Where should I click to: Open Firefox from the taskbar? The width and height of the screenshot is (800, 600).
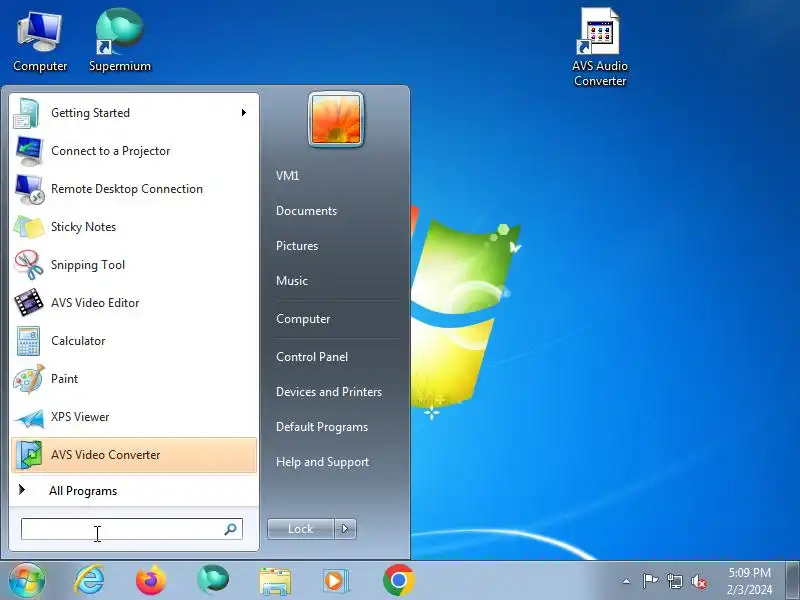point(151,581)
